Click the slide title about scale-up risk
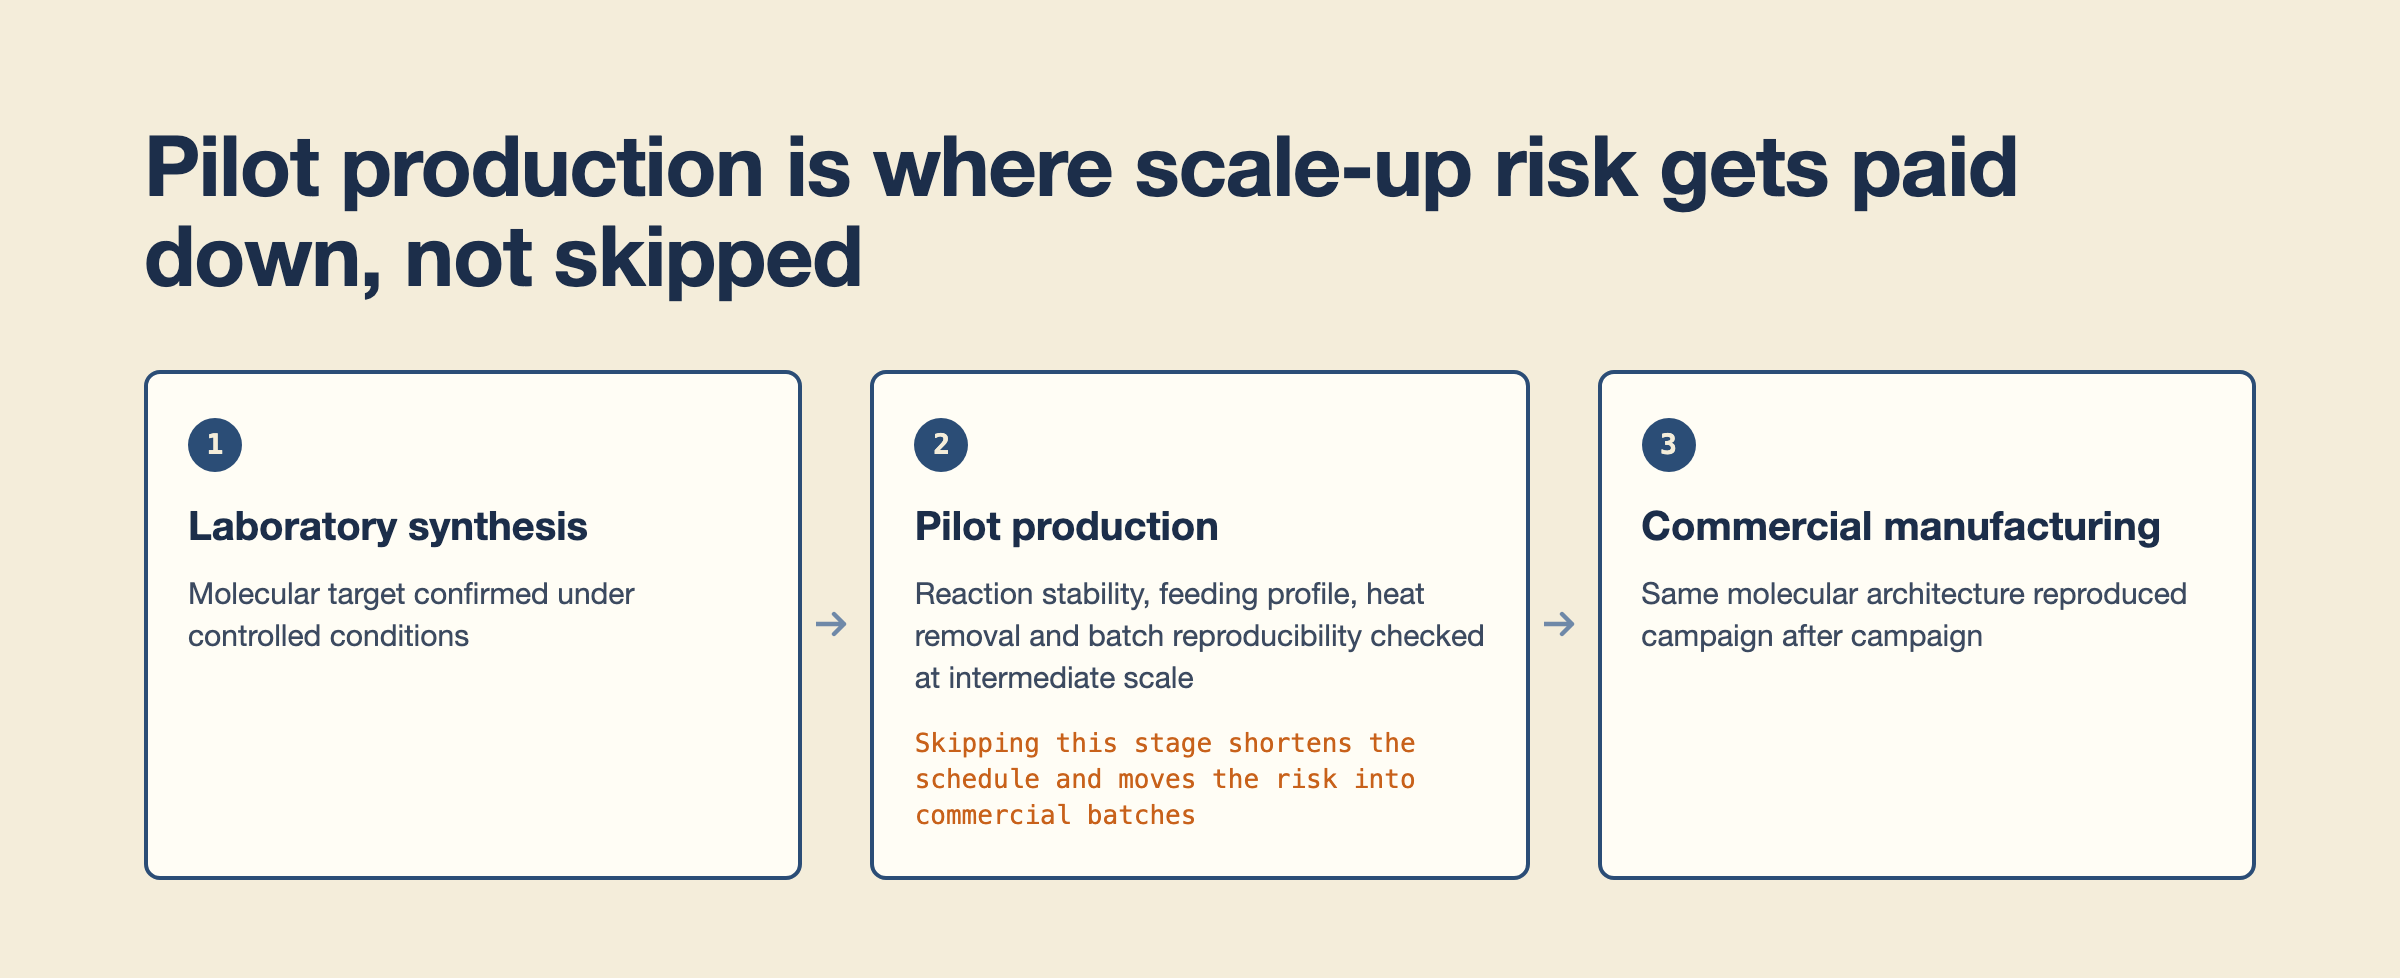The image size is (2400, 978). 1080,213
